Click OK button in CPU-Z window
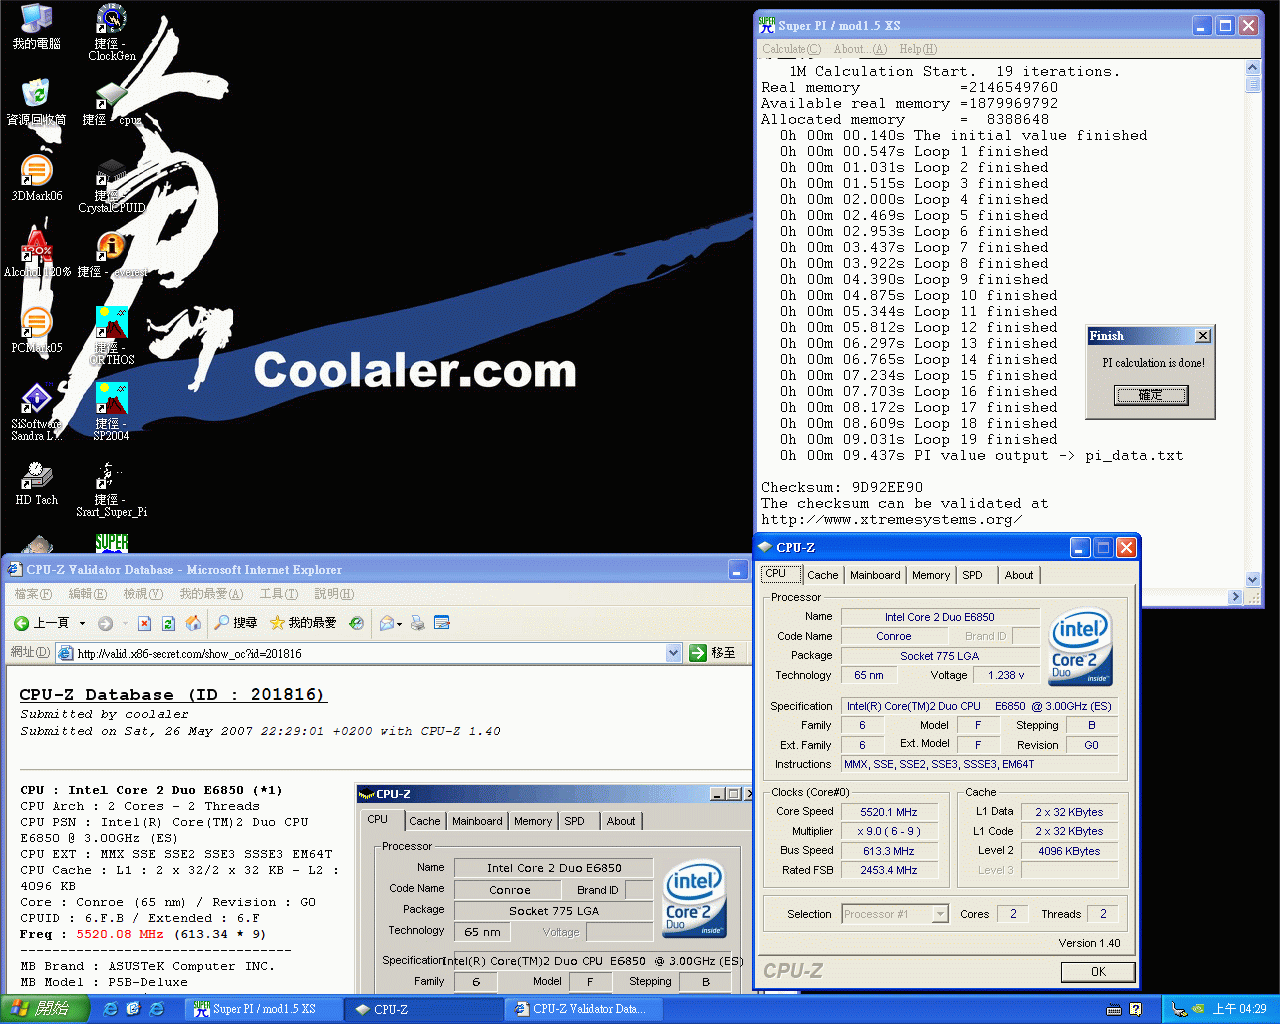1280x1024 pixels. [1098, 972]
